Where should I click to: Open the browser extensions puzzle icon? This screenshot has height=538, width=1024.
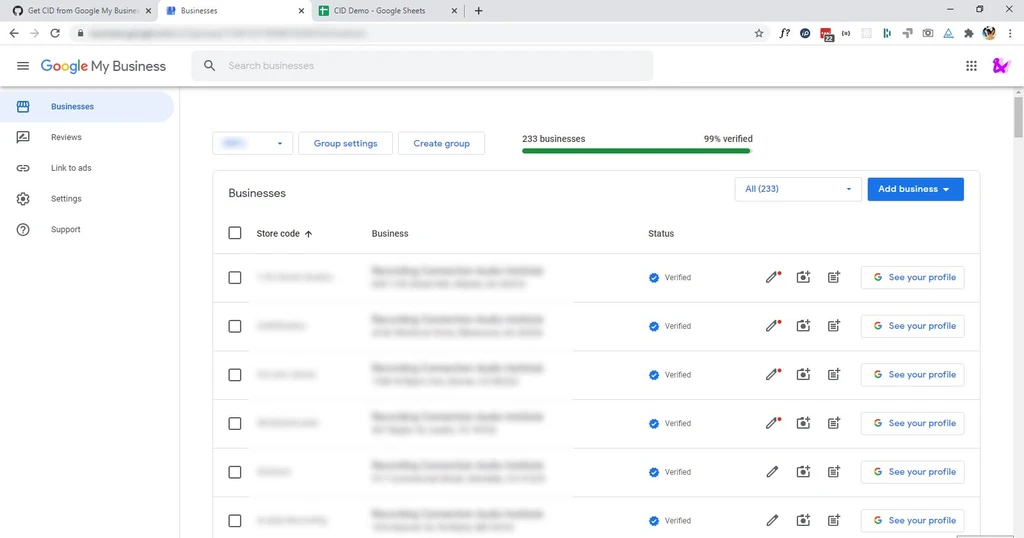(x=968, y=33)
